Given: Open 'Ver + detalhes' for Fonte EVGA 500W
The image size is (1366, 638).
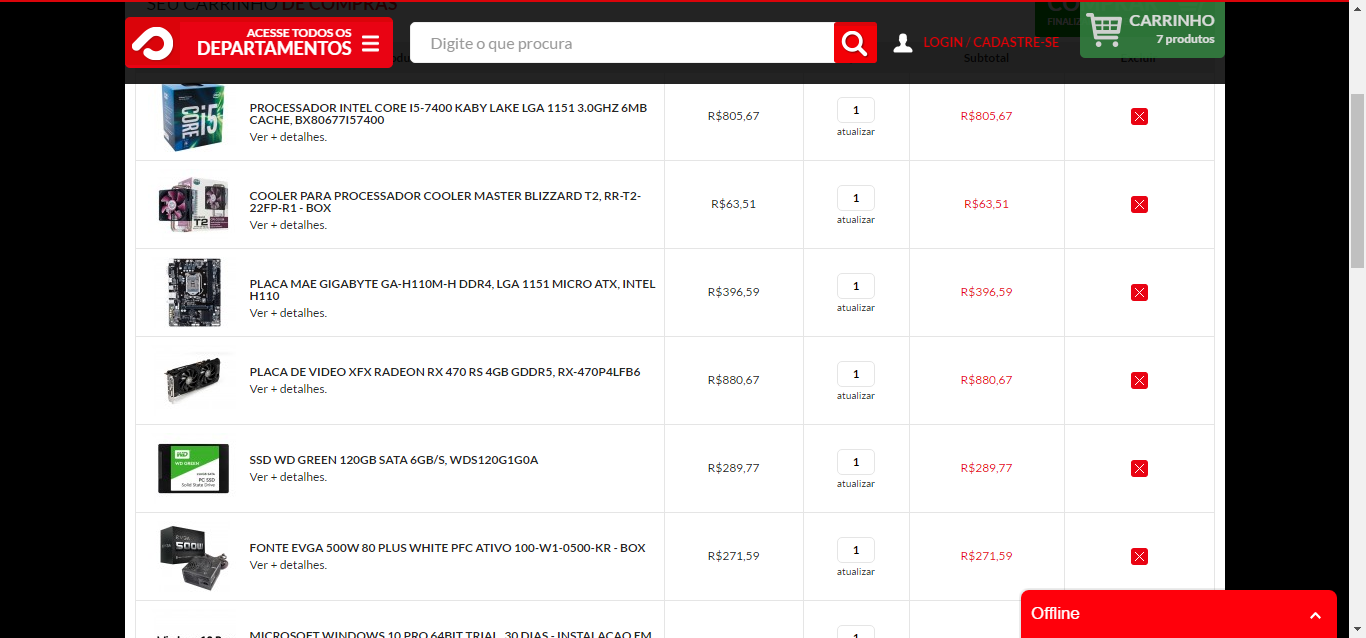Looking at the screenshot, I should [x=288, y=565].
